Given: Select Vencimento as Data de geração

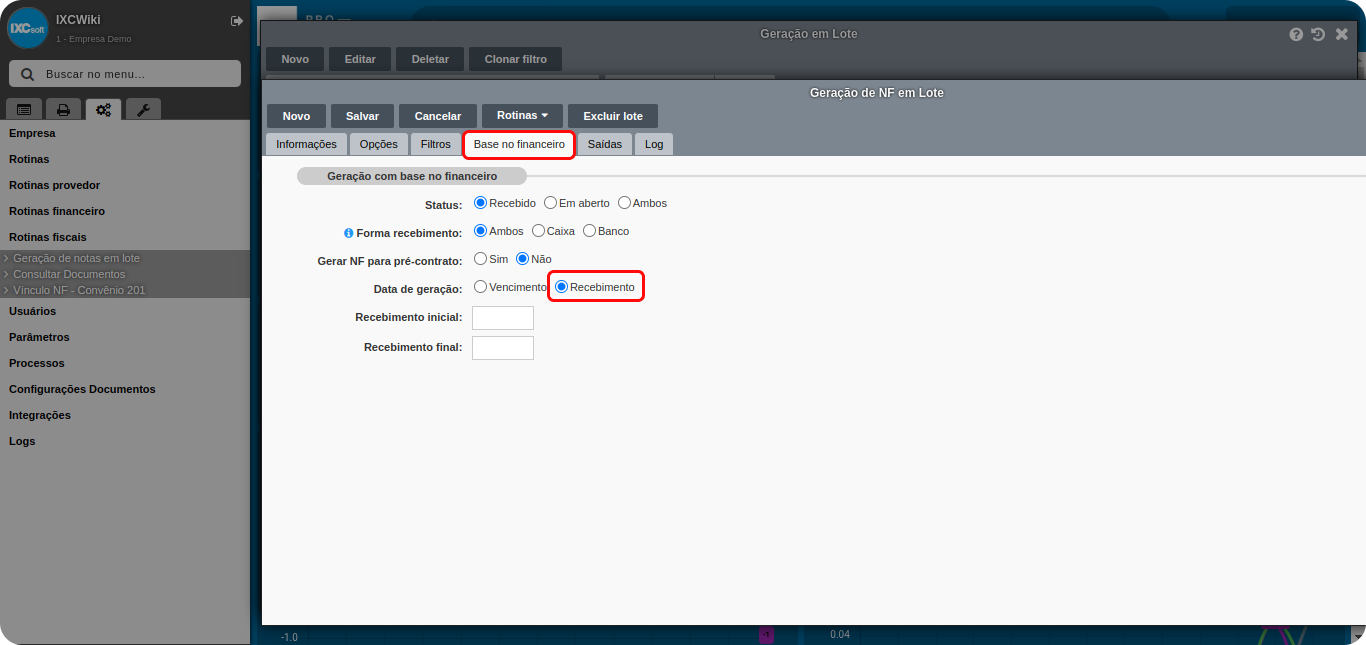Looking at the screenshot, I should (x=480, y=287).
